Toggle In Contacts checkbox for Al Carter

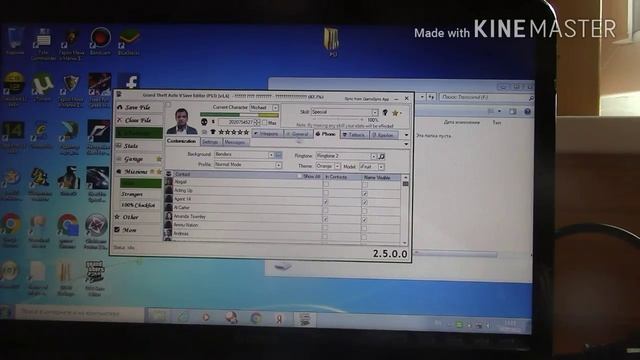325,210
